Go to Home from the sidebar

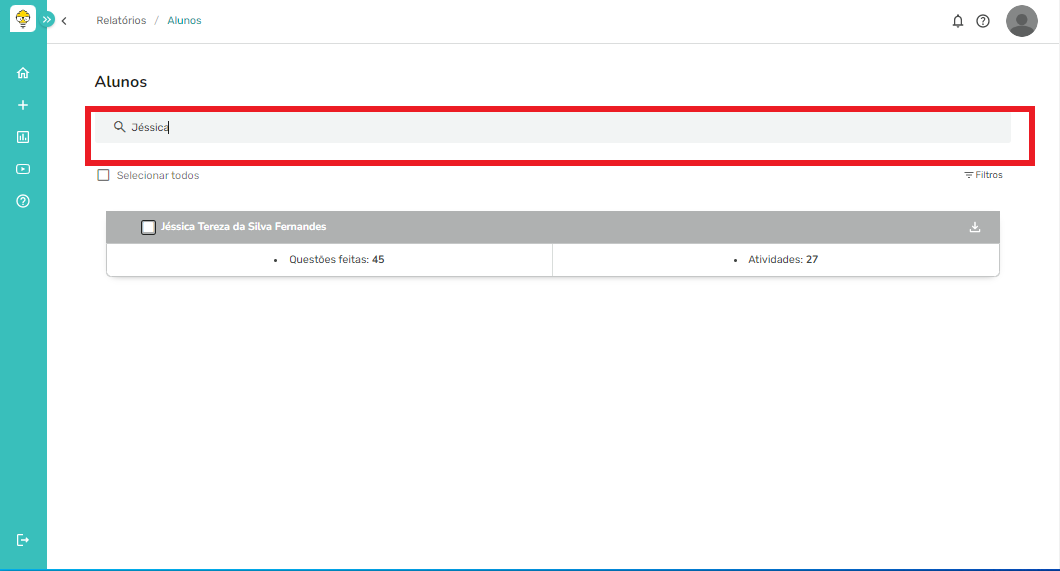click(x=23, y=73)
